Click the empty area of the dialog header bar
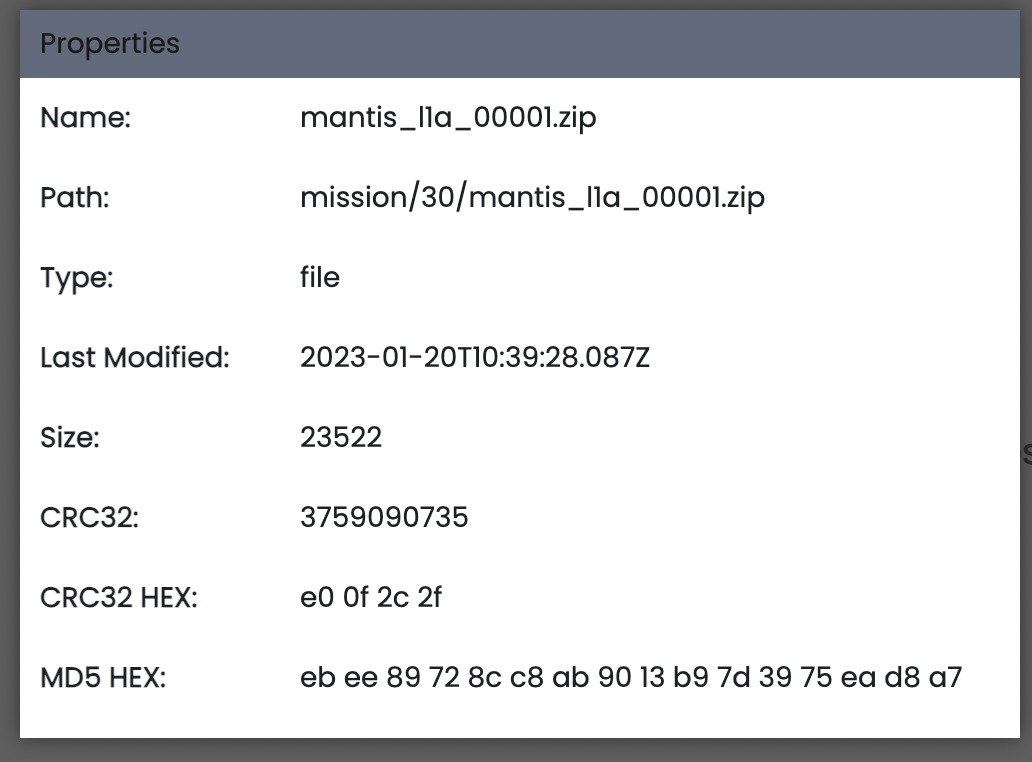 click(600, 44)
